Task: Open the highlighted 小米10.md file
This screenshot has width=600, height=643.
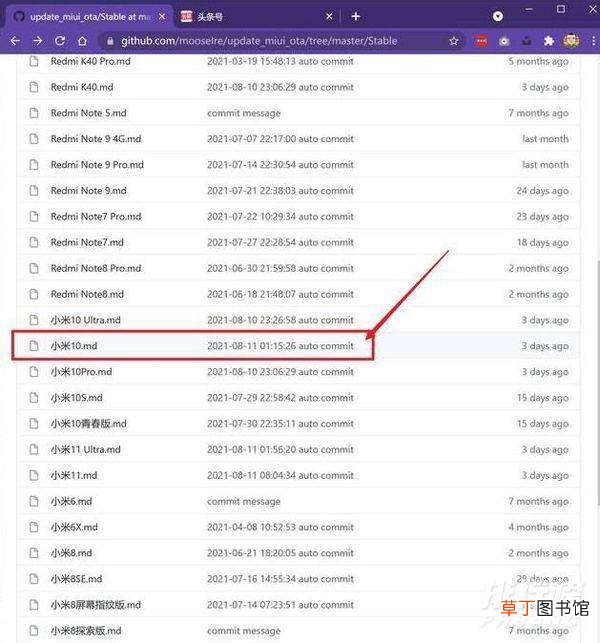Action: coord(74,346)
